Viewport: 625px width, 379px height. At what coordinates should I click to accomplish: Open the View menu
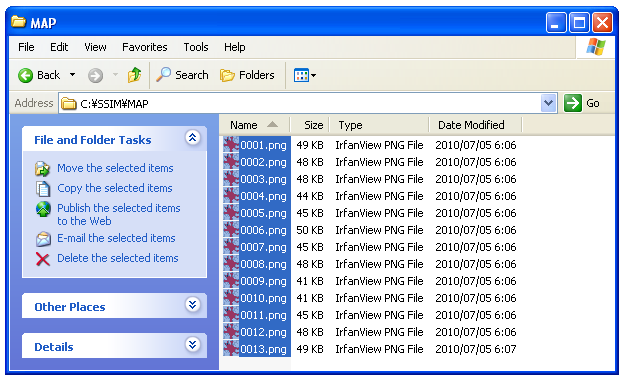(95, 47)
